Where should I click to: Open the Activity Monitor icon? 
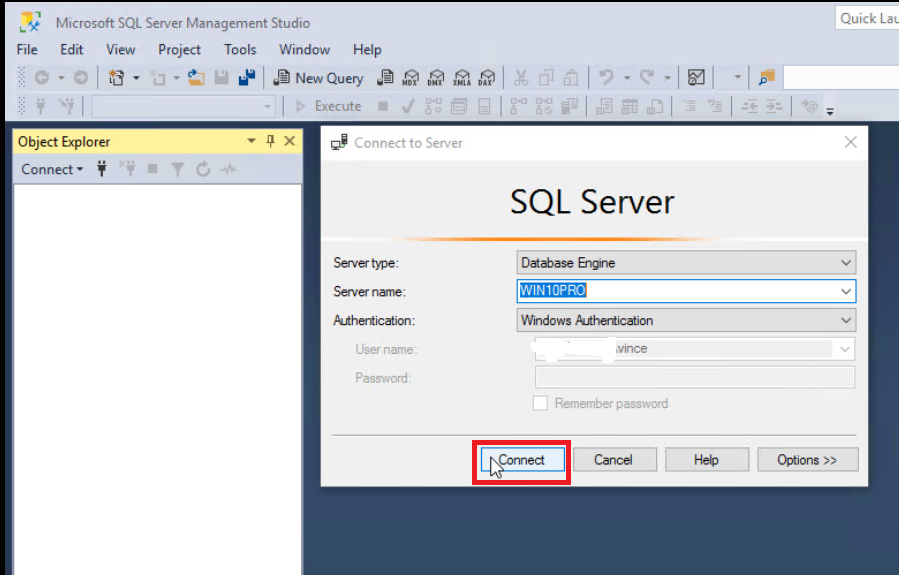point(696,77)
